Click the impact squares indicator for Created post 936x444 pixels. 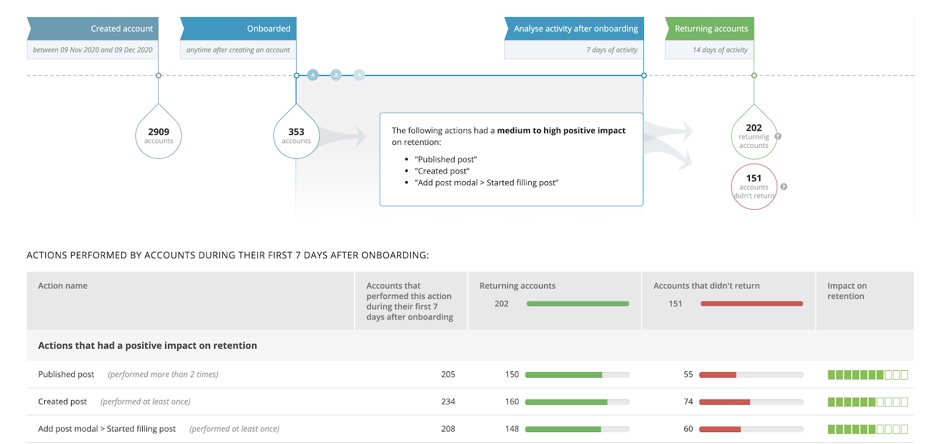[x=867, y=402]
